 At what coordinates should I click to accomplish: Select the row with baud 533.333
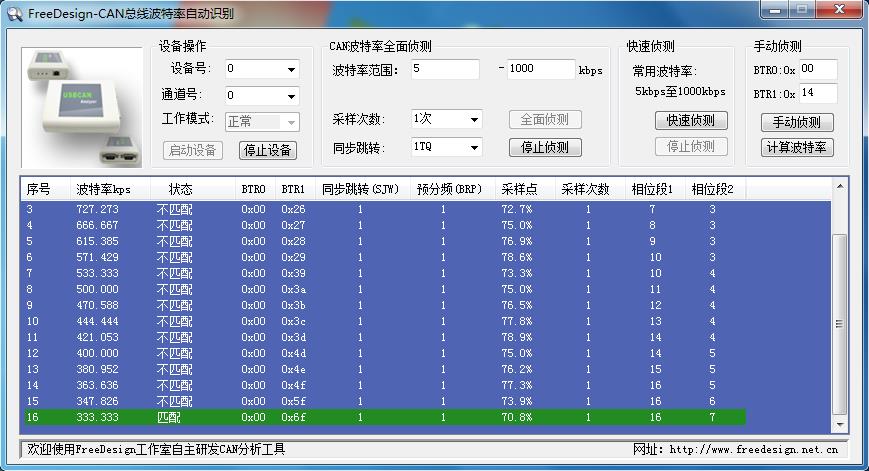coord(384,274)
